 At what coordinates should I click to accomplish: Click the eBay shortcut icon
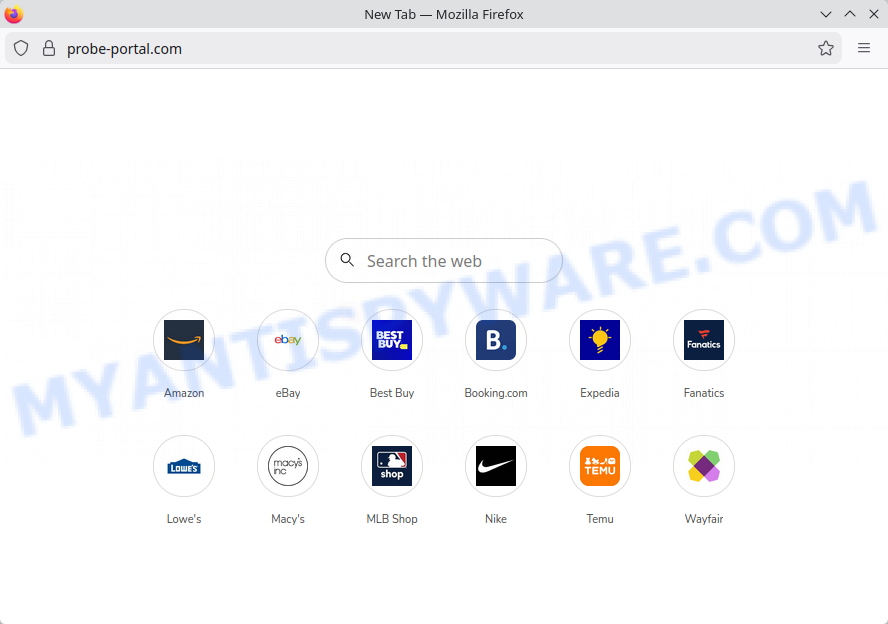[x=288, y=340]
